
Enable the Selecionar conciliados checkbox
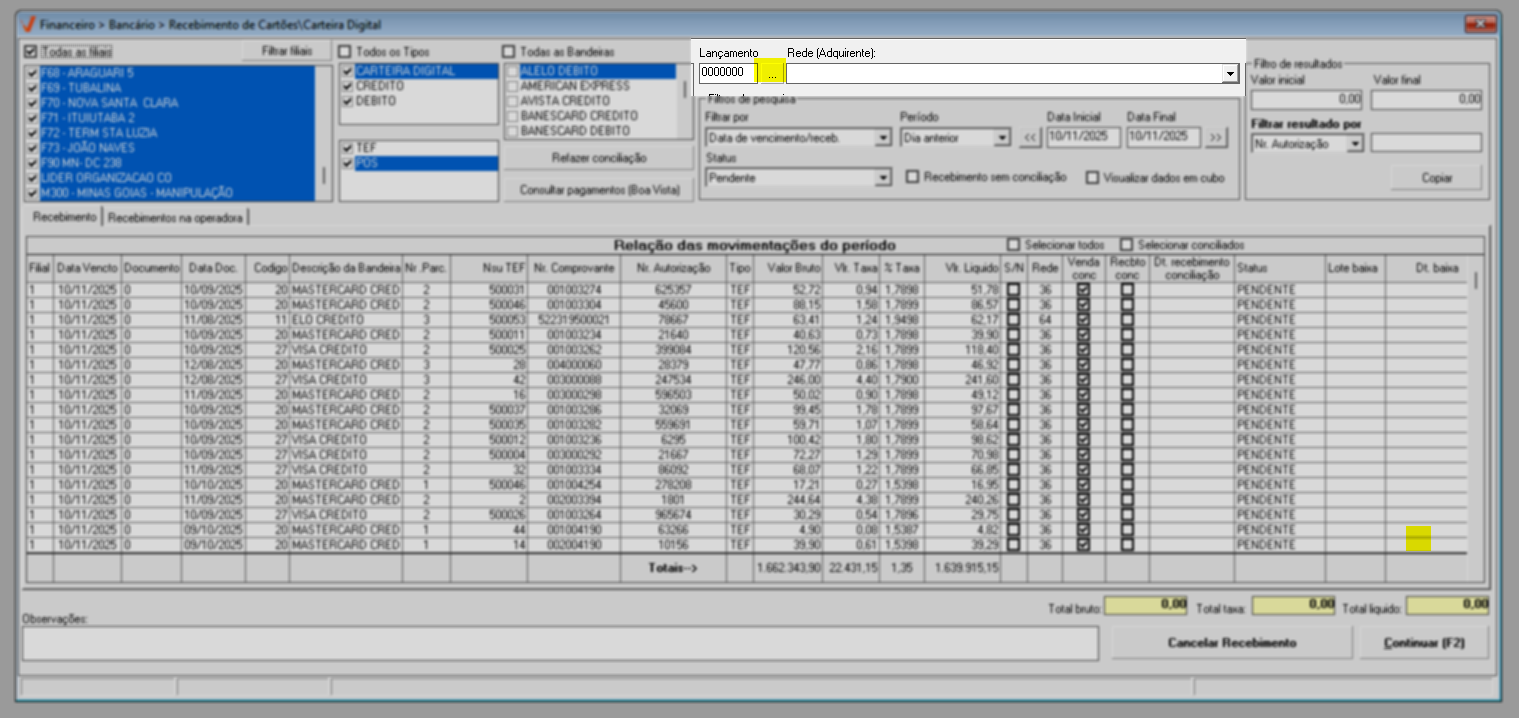point(1127,245)
